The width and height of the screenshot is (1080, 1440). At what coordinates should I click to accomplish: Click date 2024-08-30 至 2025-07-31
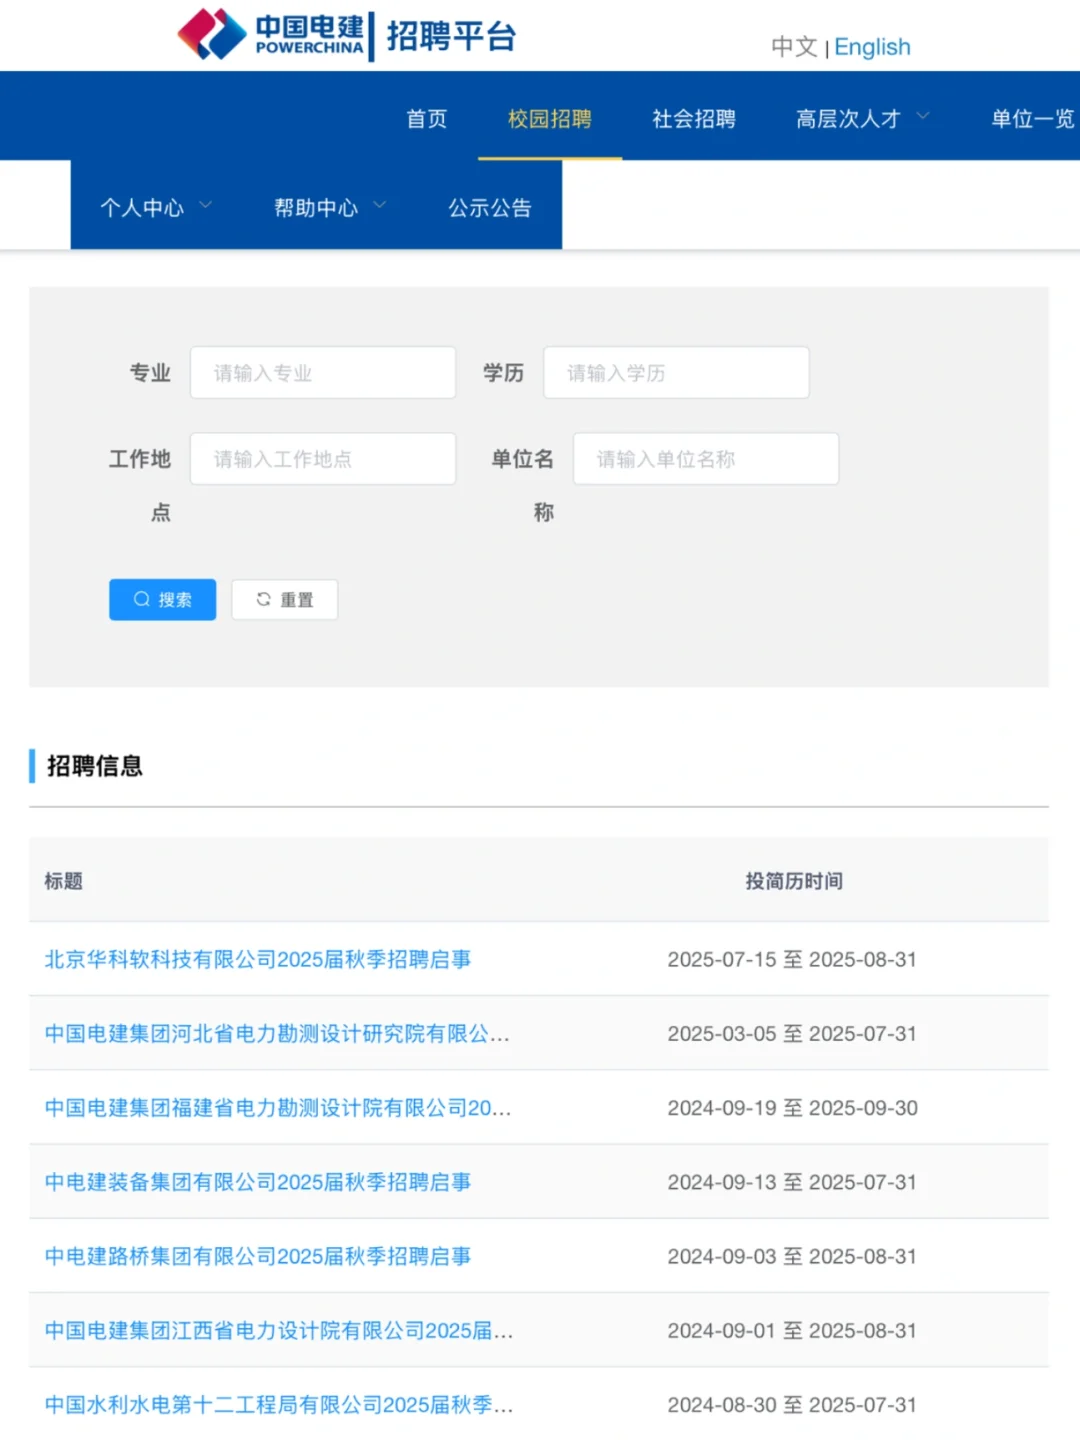tap(792, 1405)
